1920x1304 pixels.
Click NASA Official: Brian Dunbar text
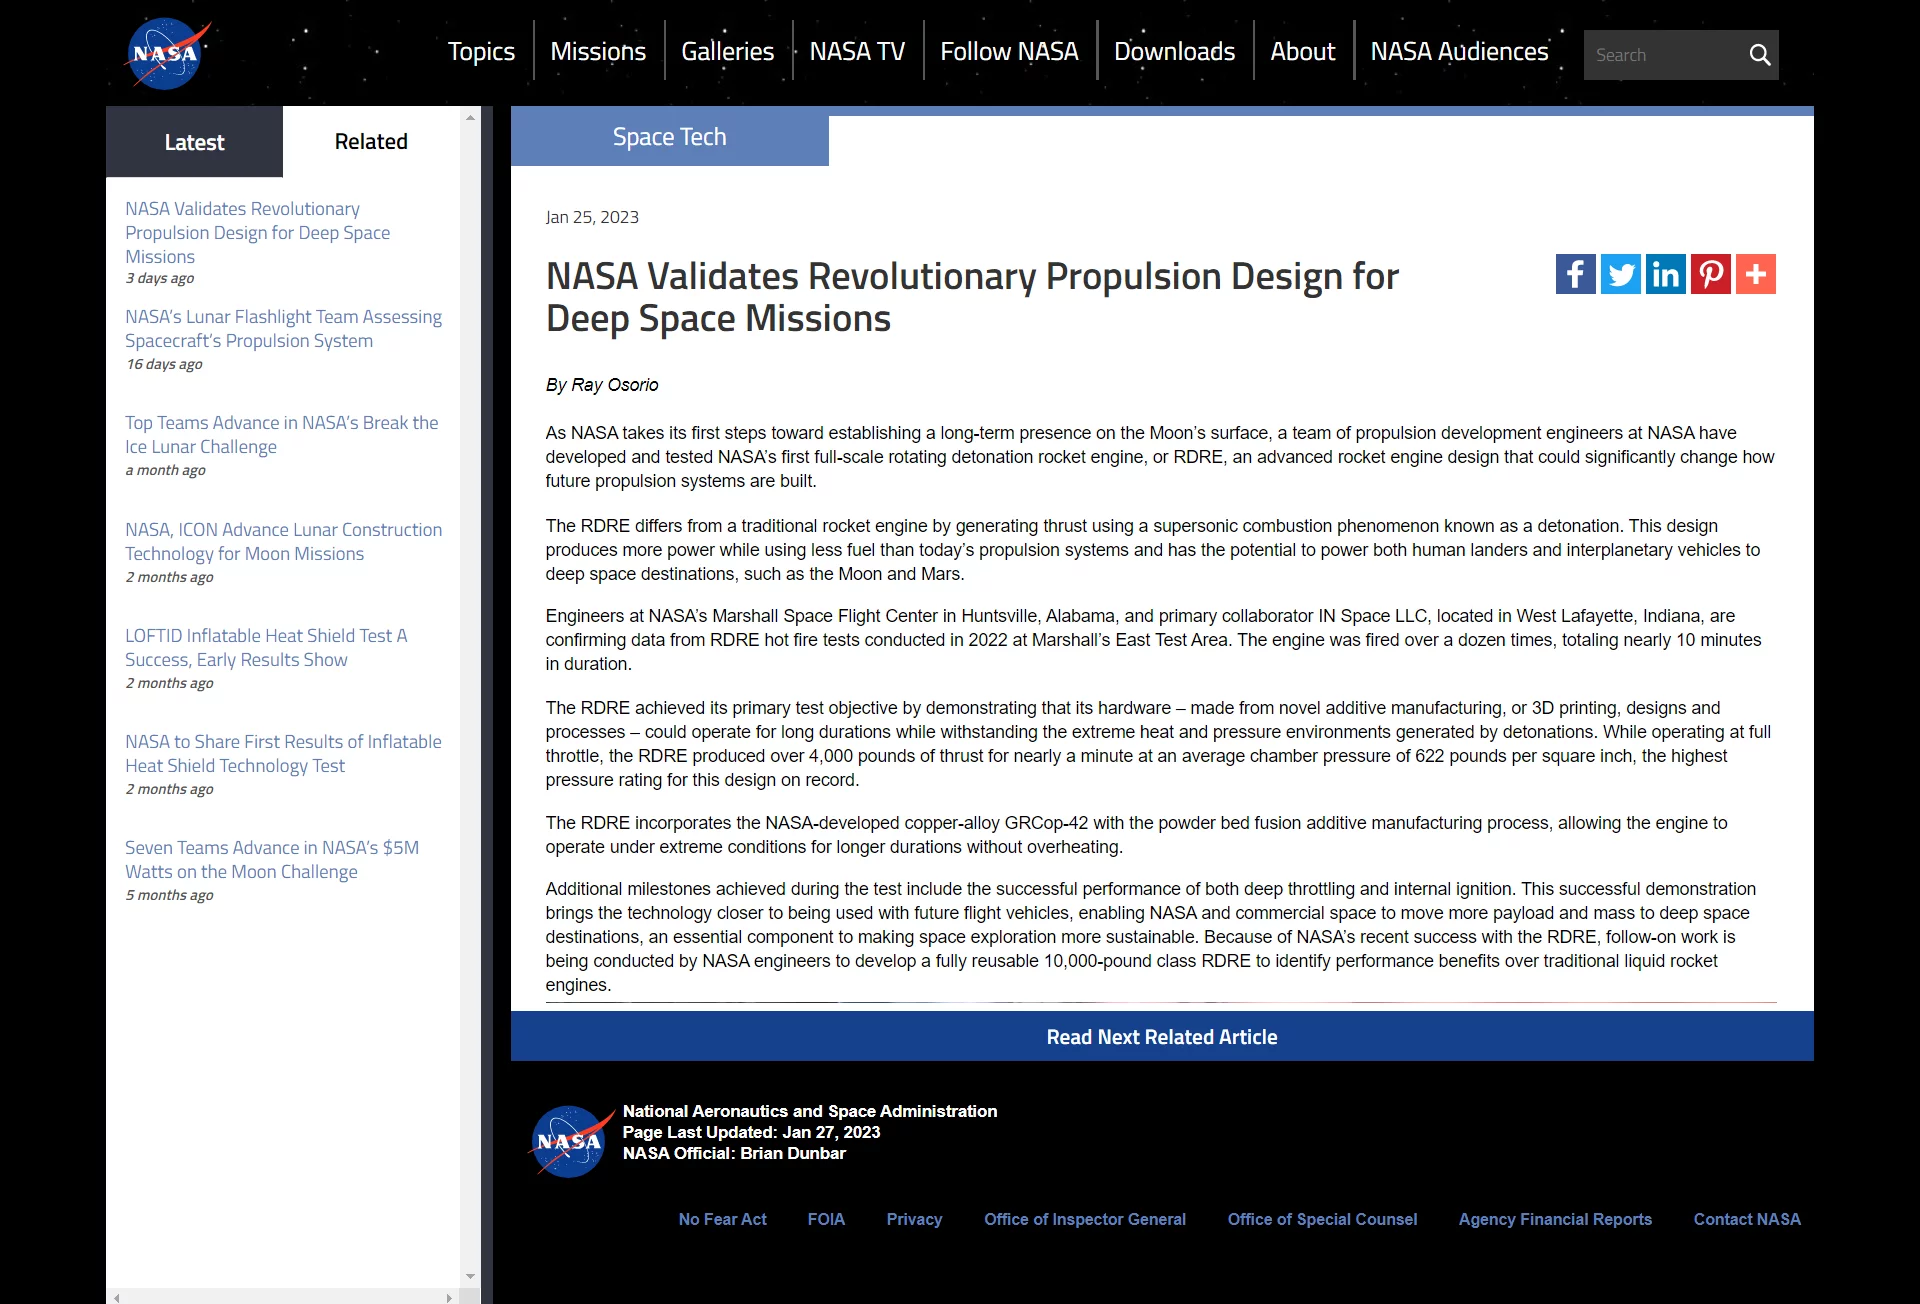[734, 1153]
